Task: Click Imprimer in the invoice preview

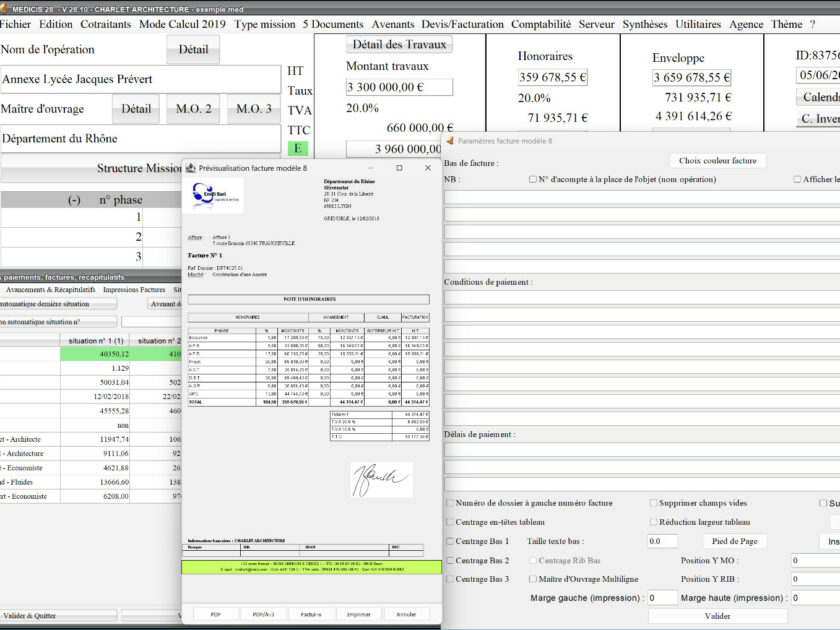Action: click(358, 614)
